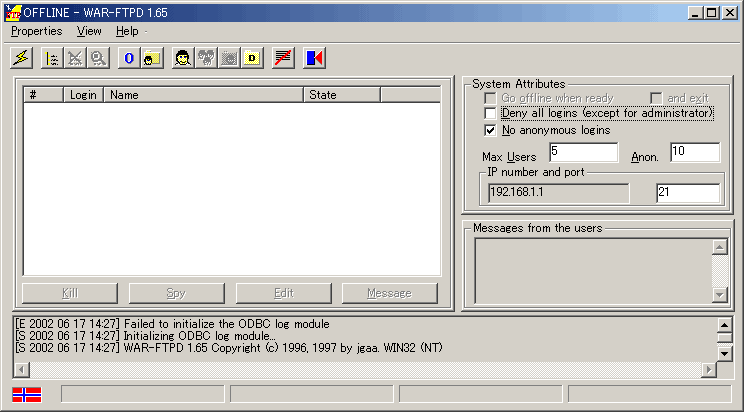The image size is (744, 412).
Task: Click the Message button
Action: (390, 293)
